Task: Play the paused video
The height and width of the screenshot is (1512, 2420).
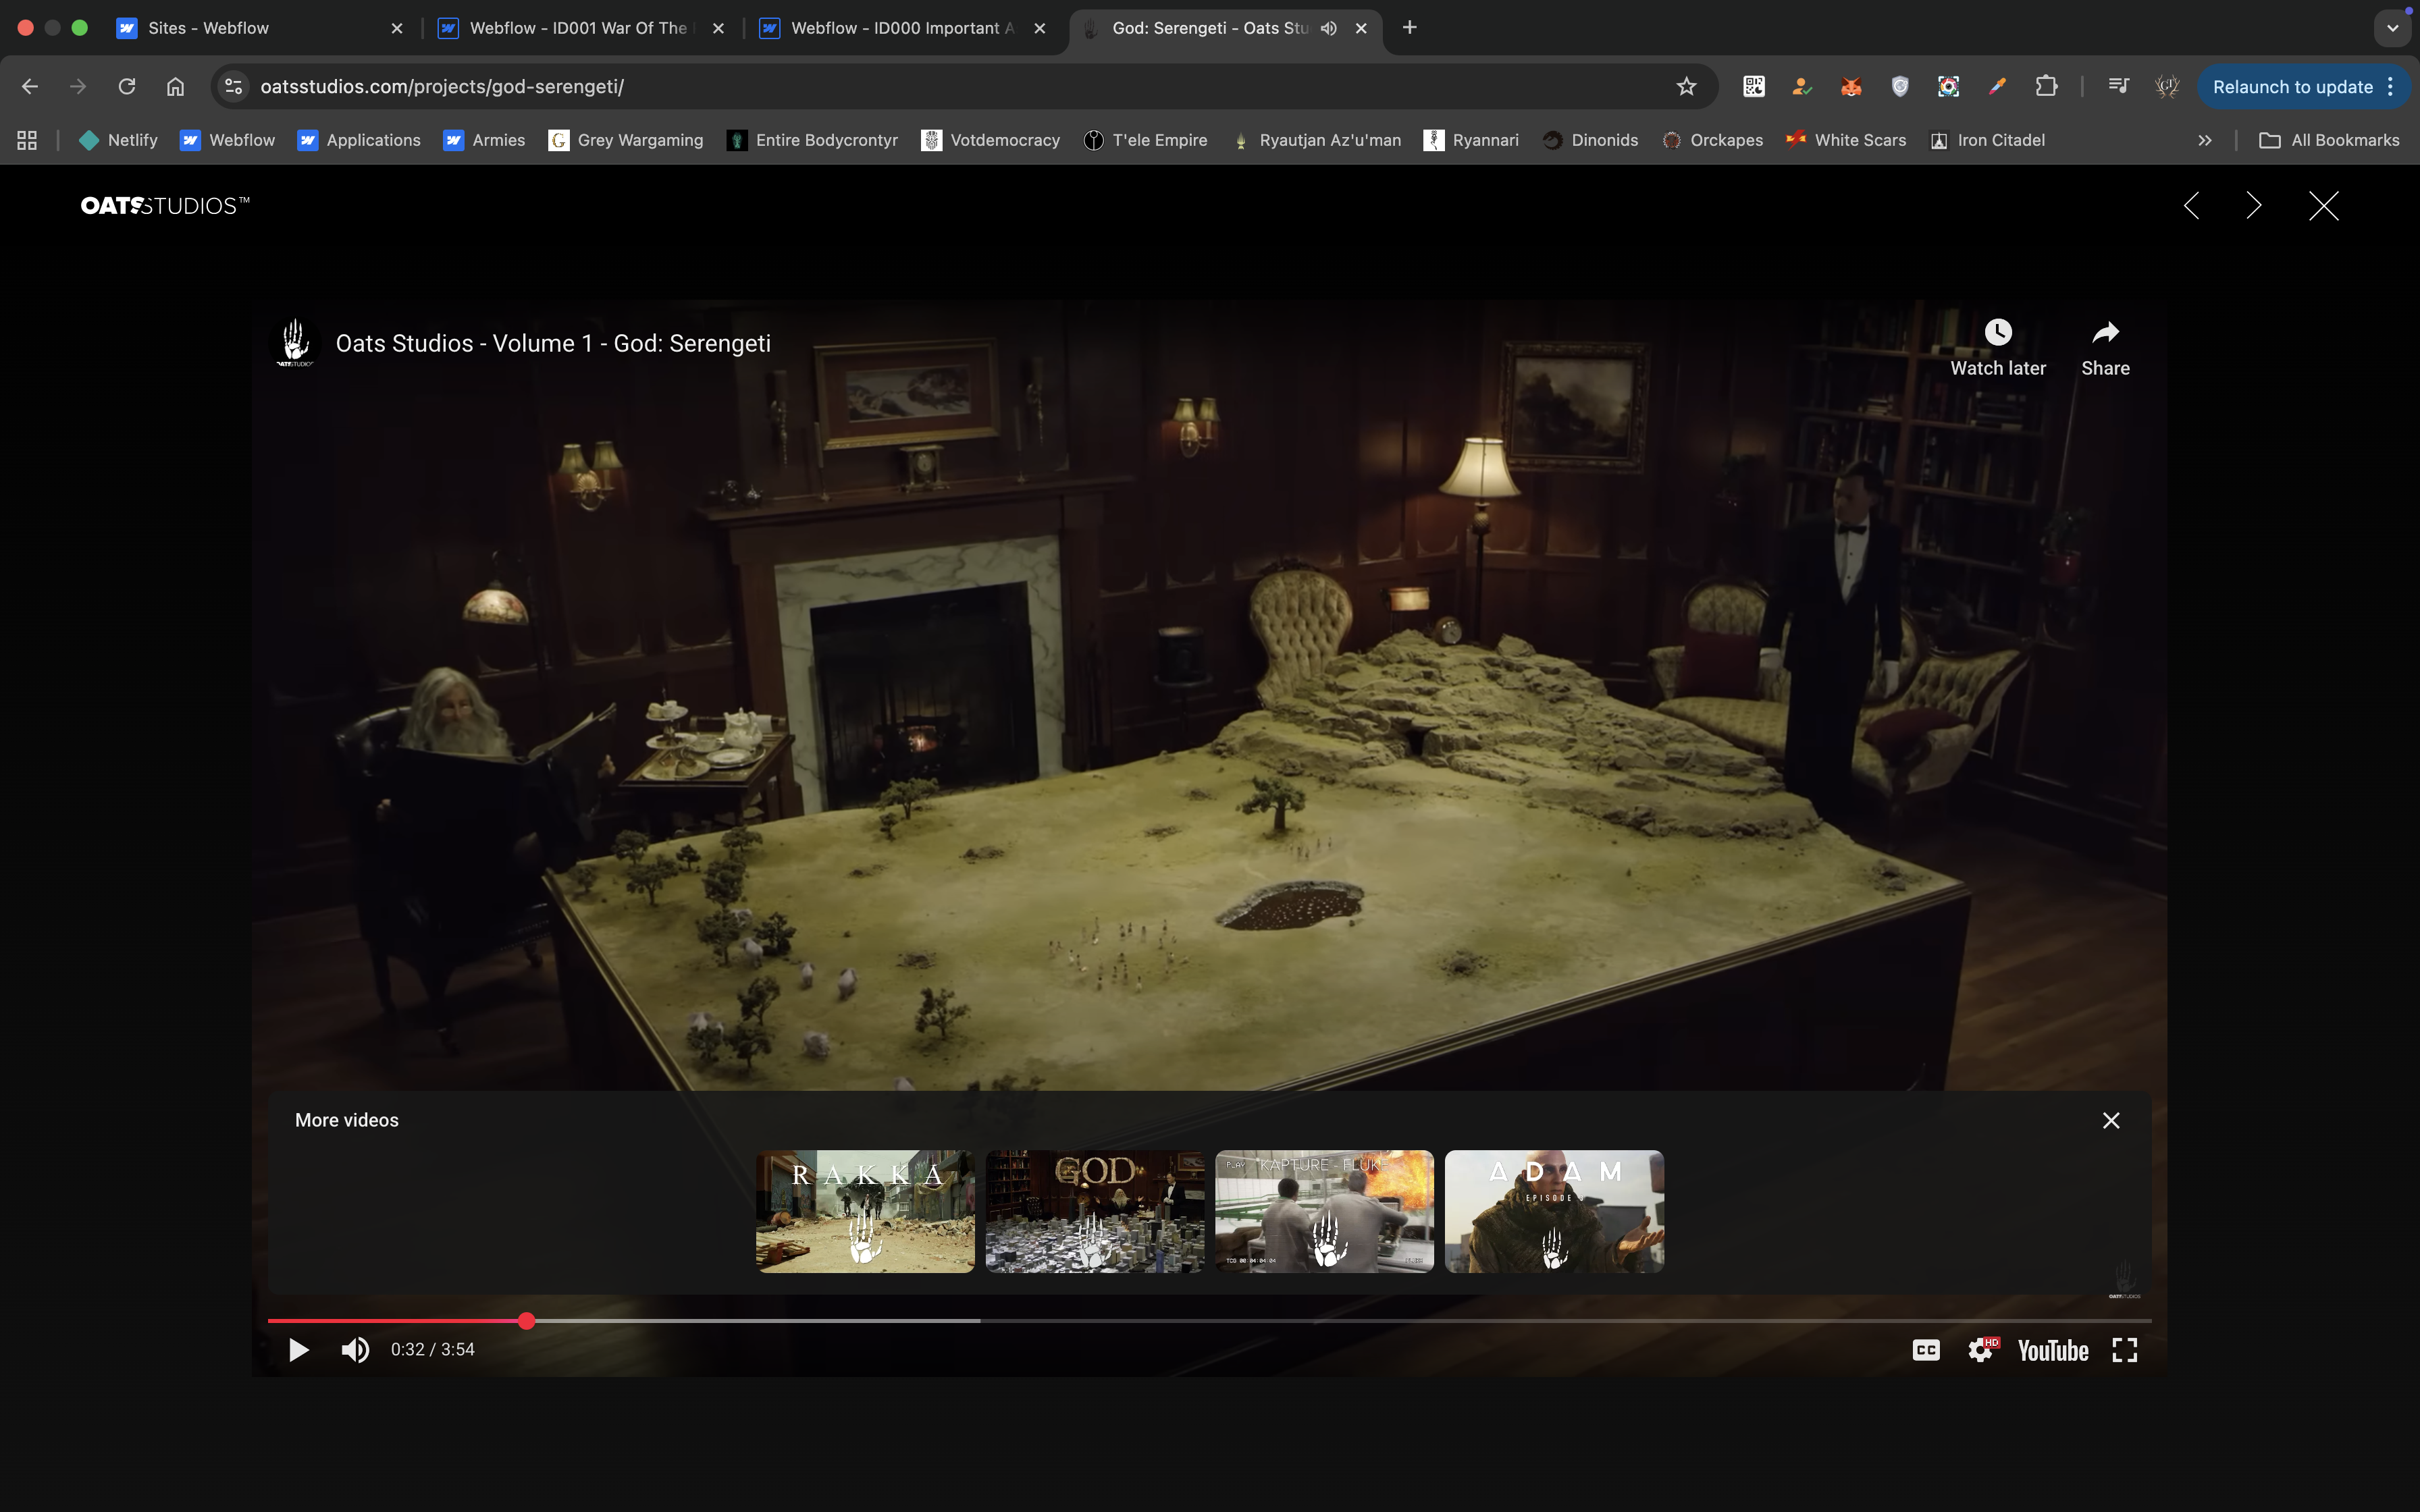Action: tap(298, 1350)
